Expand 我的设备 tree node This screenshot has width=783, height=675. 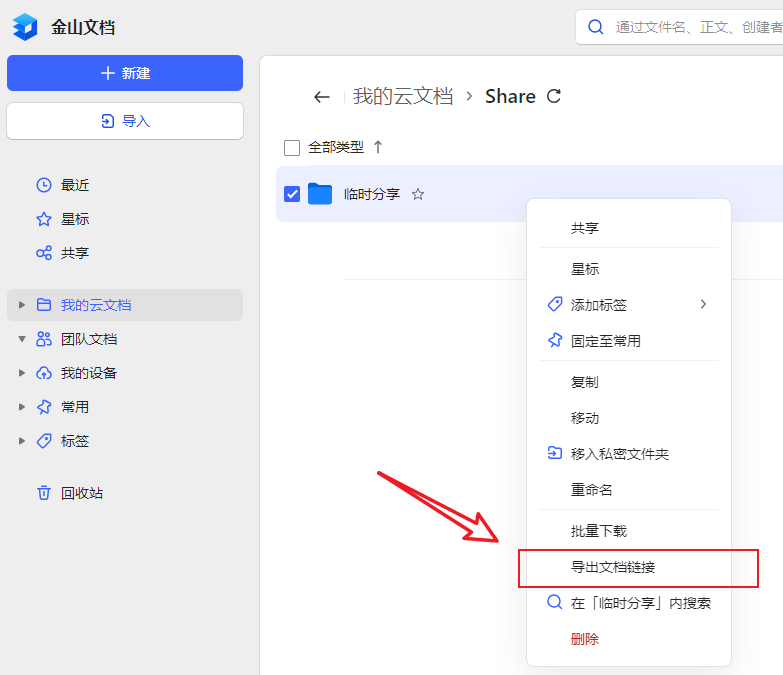click(22, 373)
